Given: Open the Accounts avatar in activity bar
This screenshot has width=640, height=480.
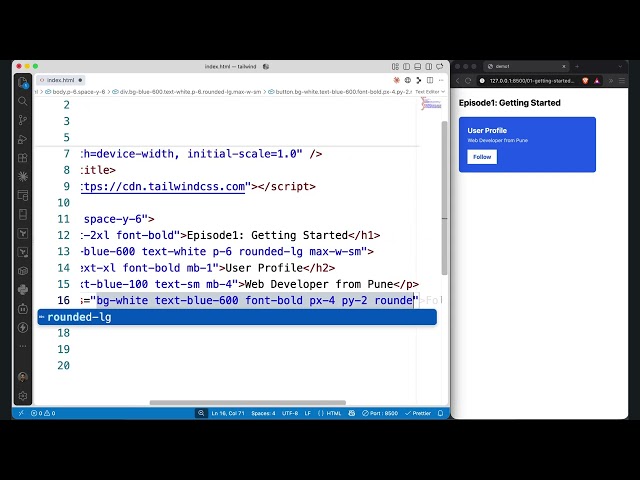Looking at the screenshot, I should (23, 377).
